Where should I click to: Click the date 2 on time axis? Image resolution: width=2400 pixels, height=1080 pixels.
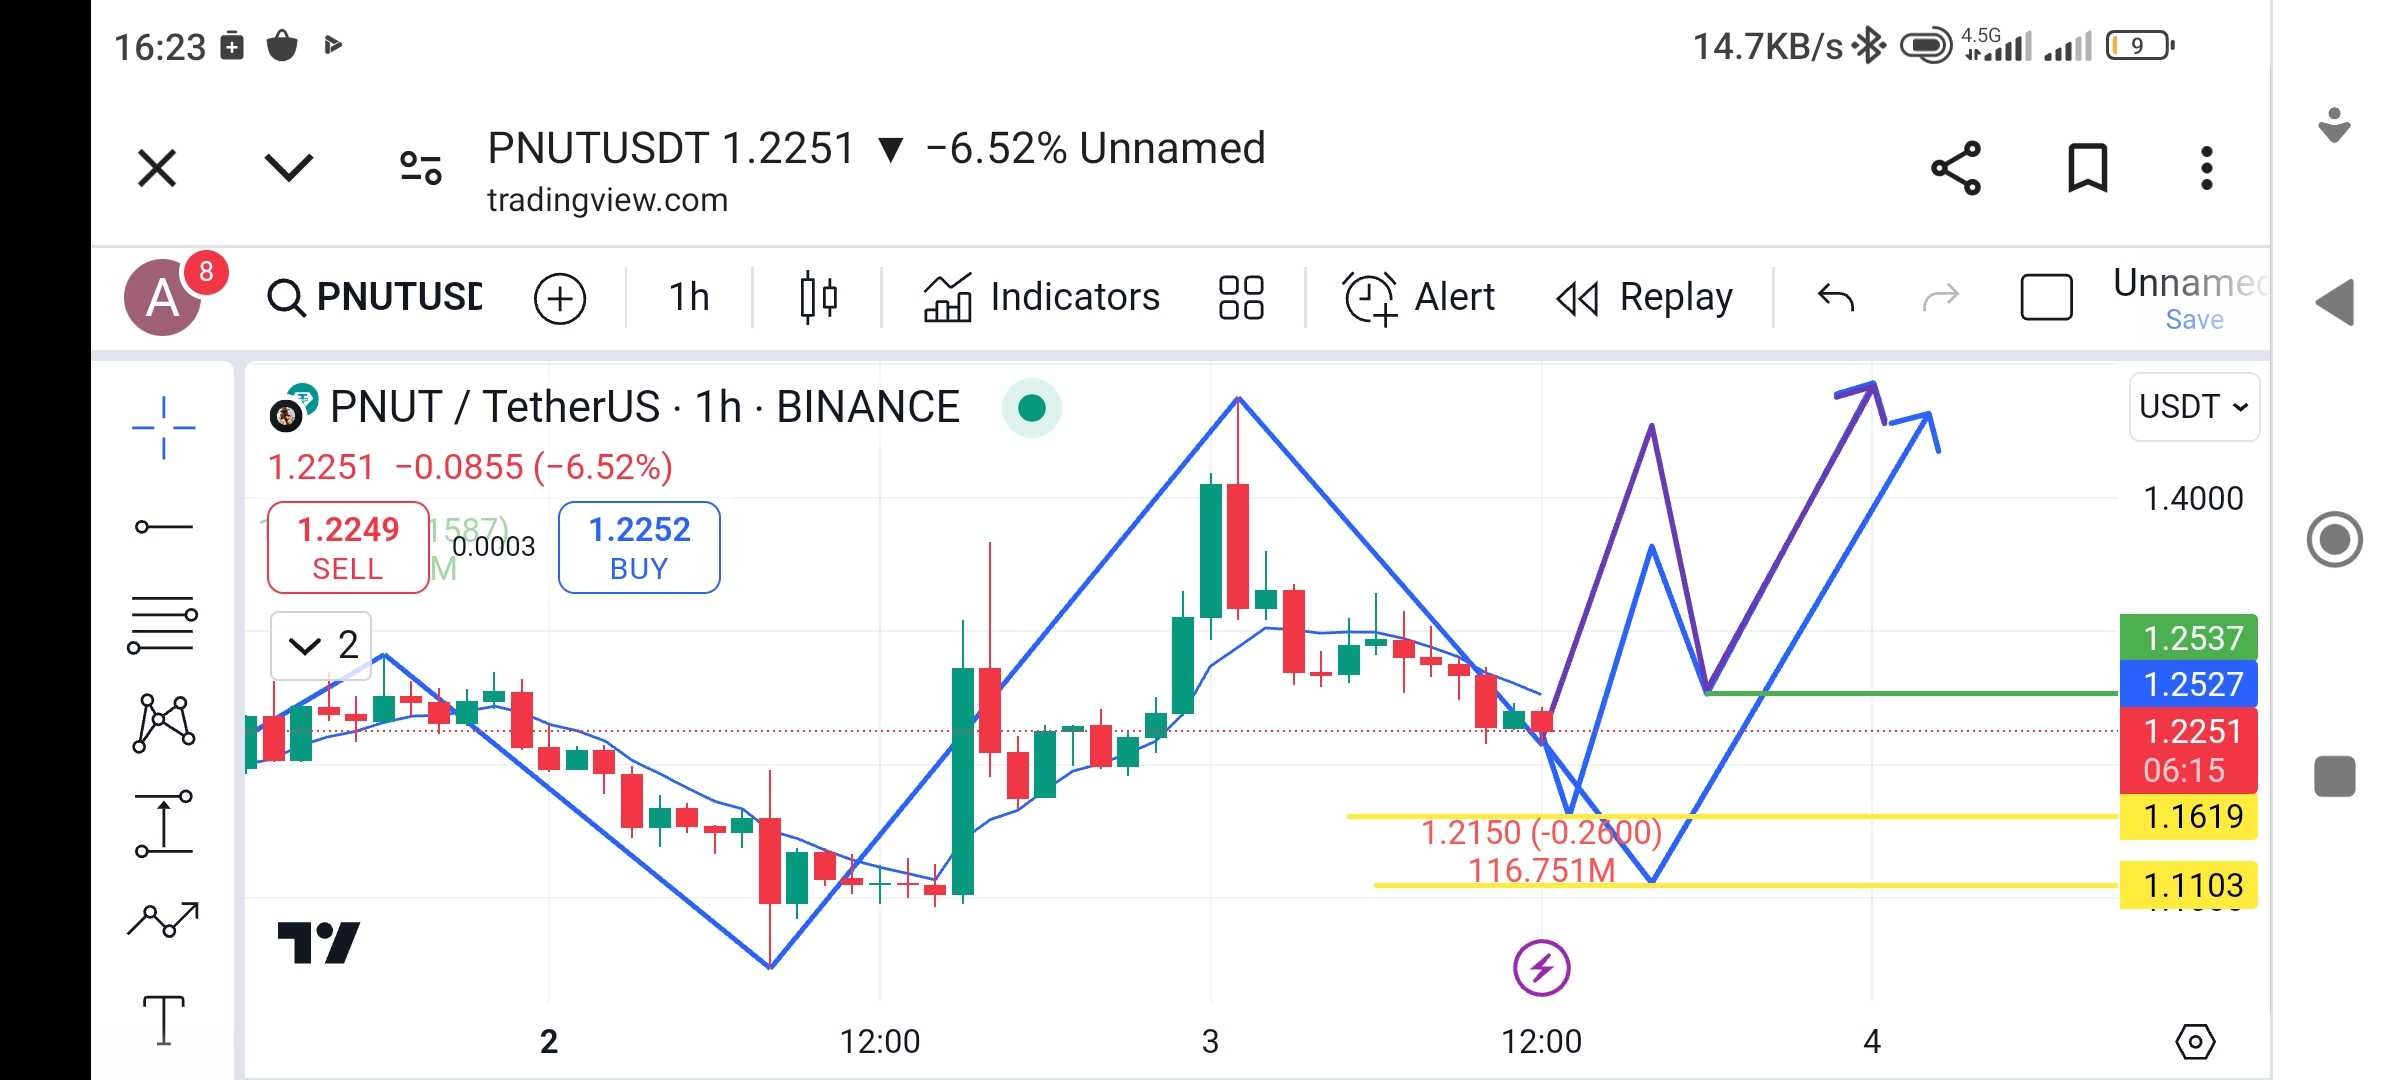(548, 1042)
